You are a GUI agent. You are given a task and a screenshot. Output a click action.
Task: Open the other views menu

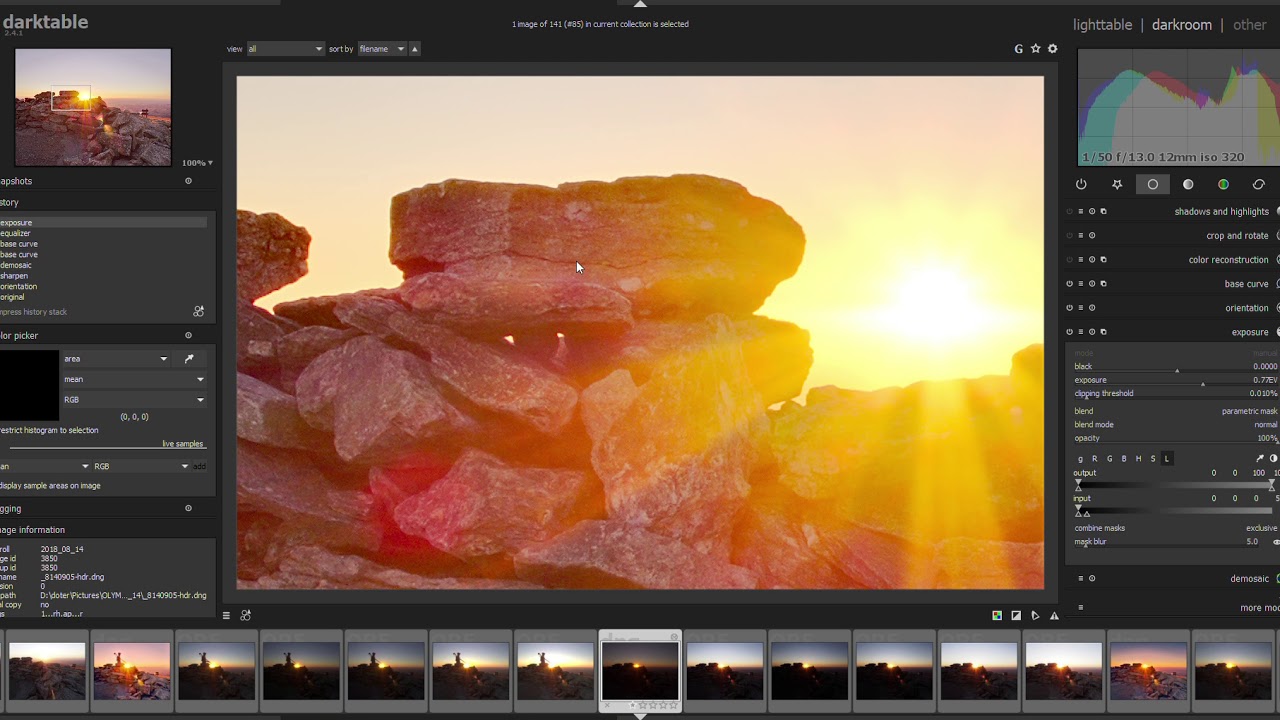1249,25
